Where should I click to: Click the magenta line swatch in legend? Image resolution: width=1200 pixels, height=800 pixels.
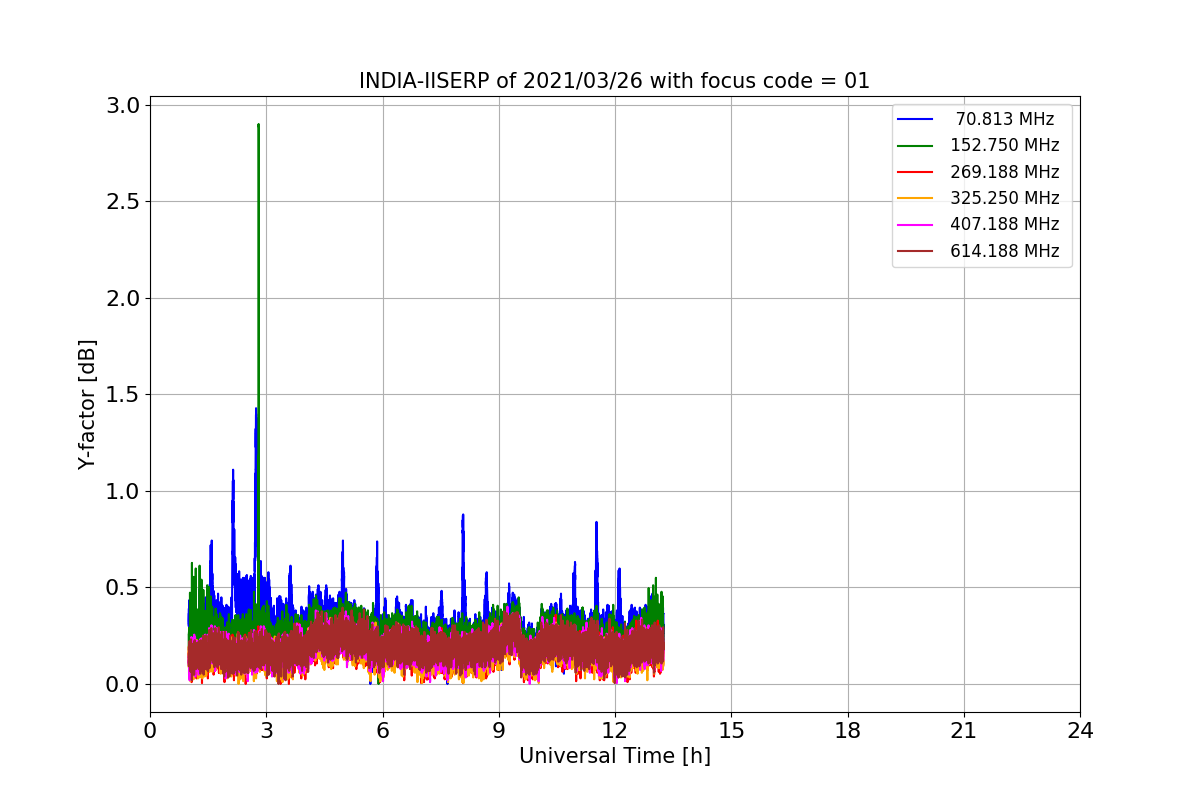pos(915,224)
